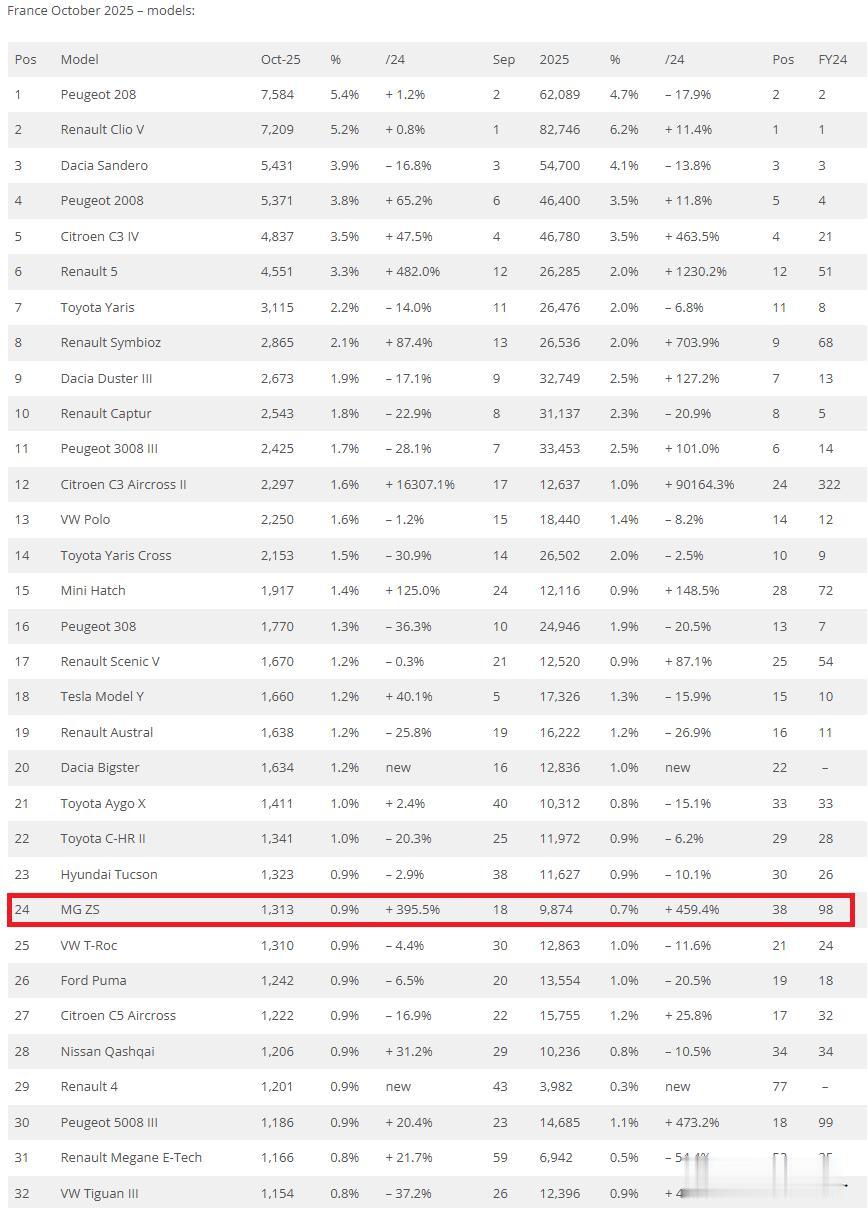Click the Oct-25 column header
The height and width of the screenshot is (1208, 868).
(281, 59)
